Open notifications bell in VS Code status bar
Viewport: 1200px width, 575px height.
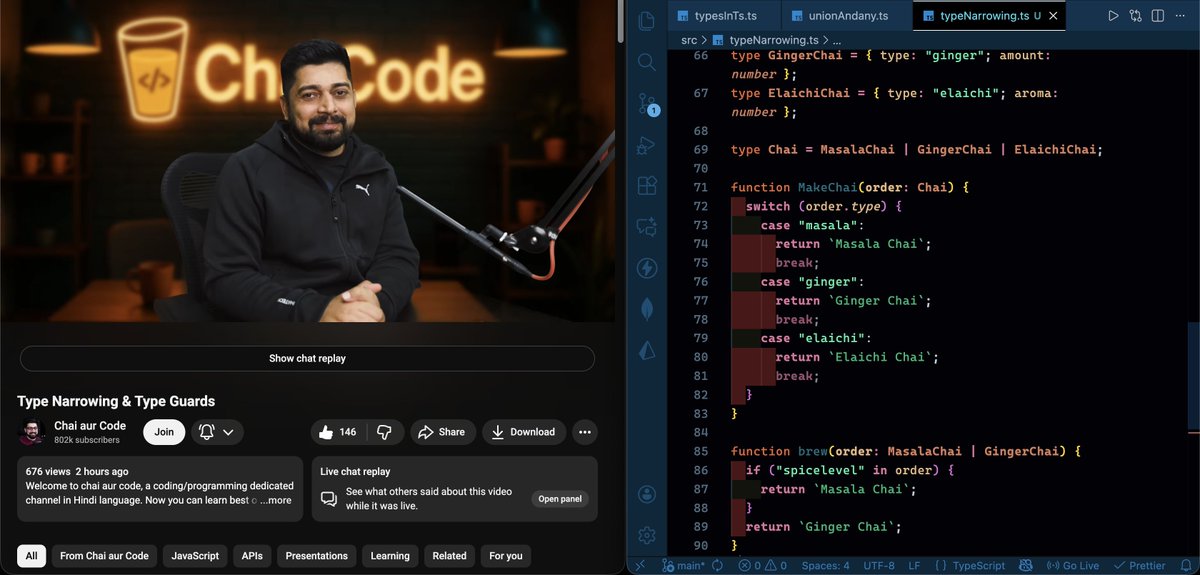[1184, 566]
